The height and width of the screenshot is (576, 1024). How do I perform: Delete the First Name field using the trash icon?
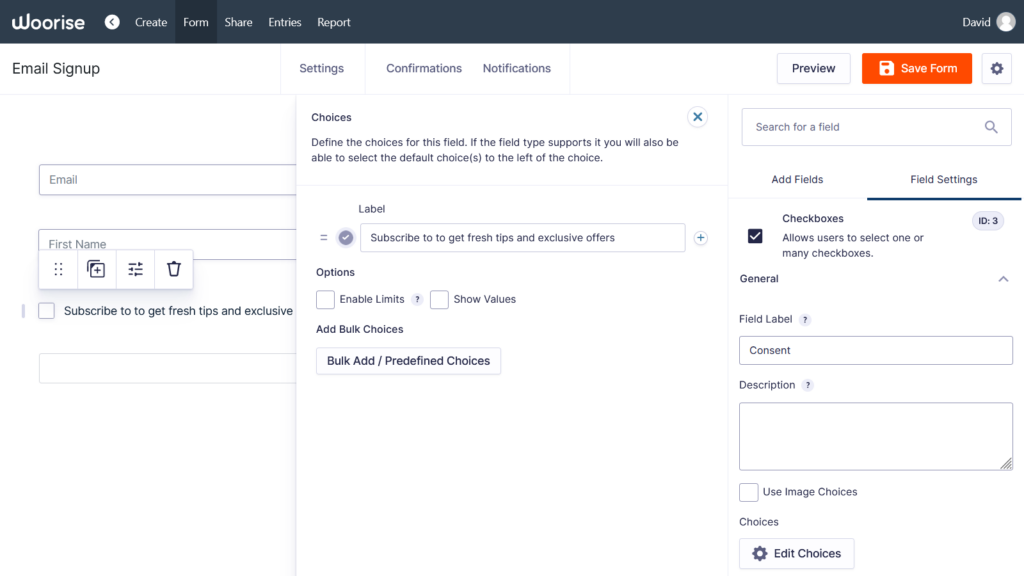click(173, 269)
